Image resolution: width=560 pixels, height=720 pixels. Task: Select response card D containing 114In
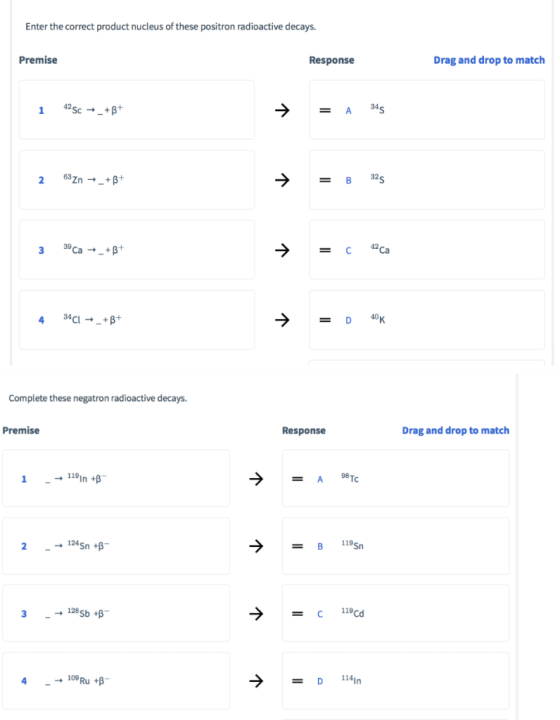(x=396, y=681)
